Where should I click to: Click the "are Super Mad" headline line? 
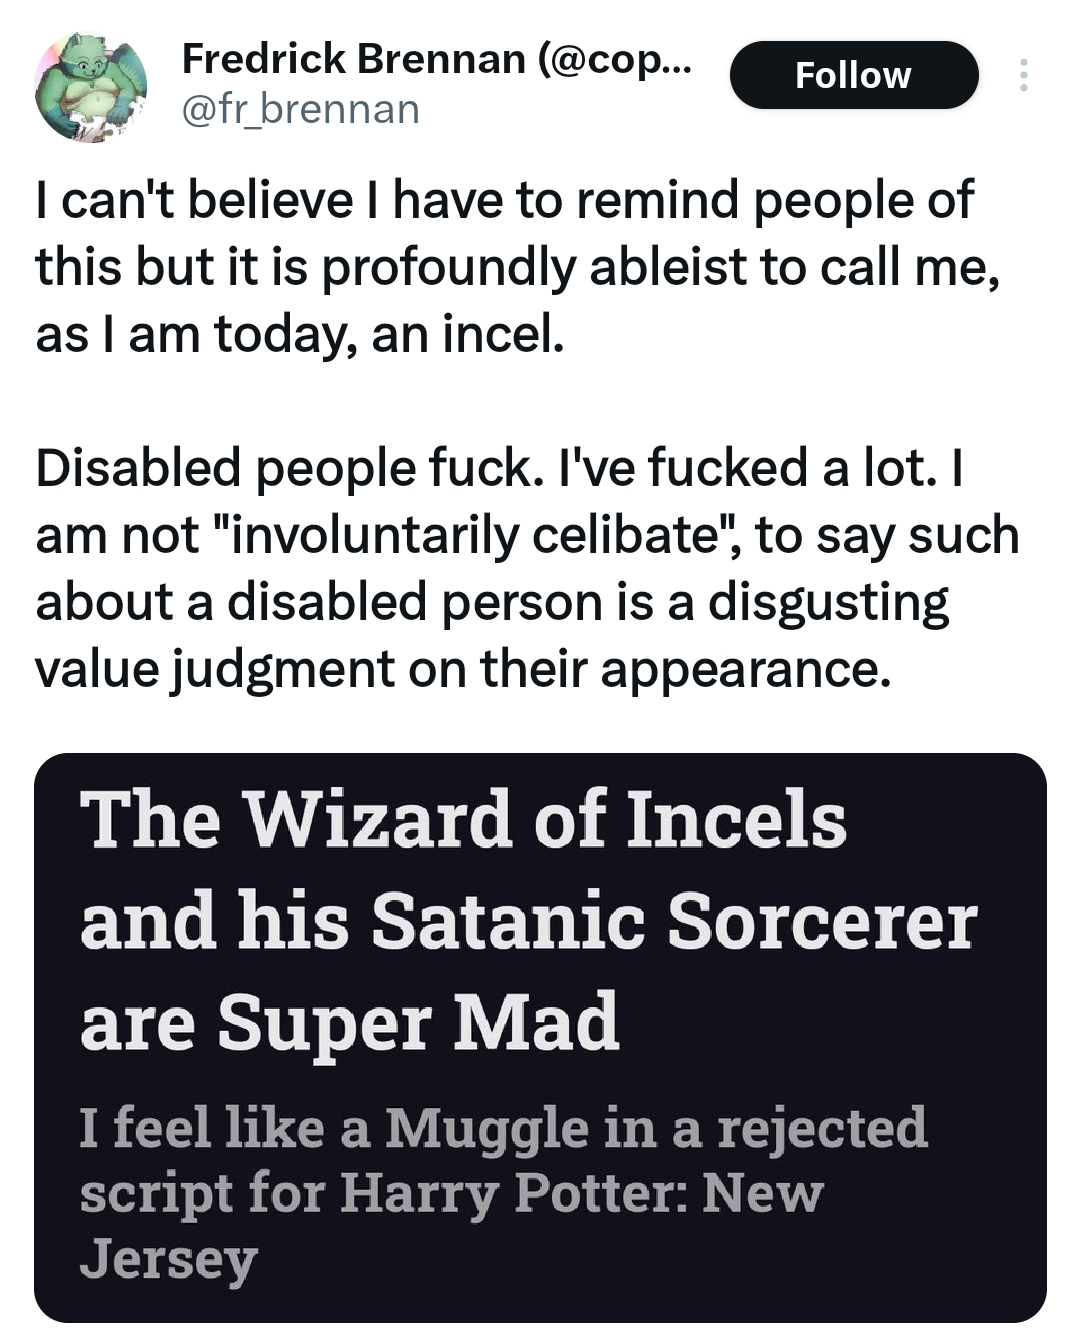click(x=349, y=1023)
